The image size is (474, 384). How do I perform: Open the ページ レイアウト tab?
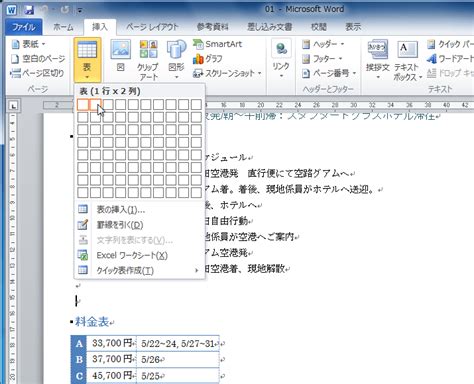click(x=152, y=27)
